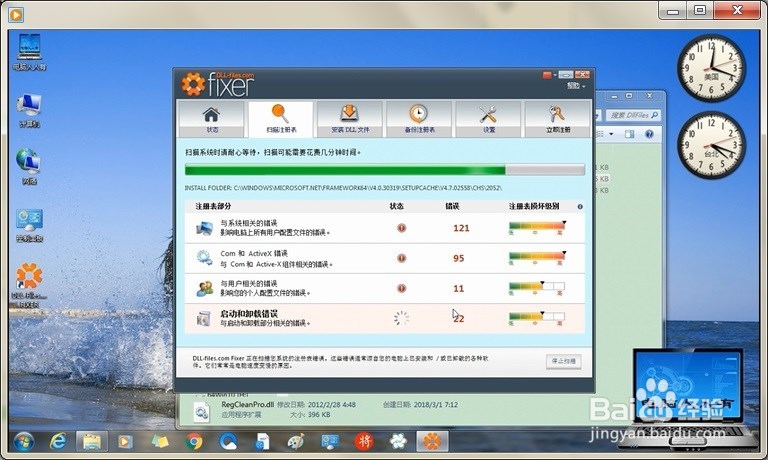This screenshot has height=460, width=768.
Task: Open the file explorer taskbar button
Action: point(92,441)
